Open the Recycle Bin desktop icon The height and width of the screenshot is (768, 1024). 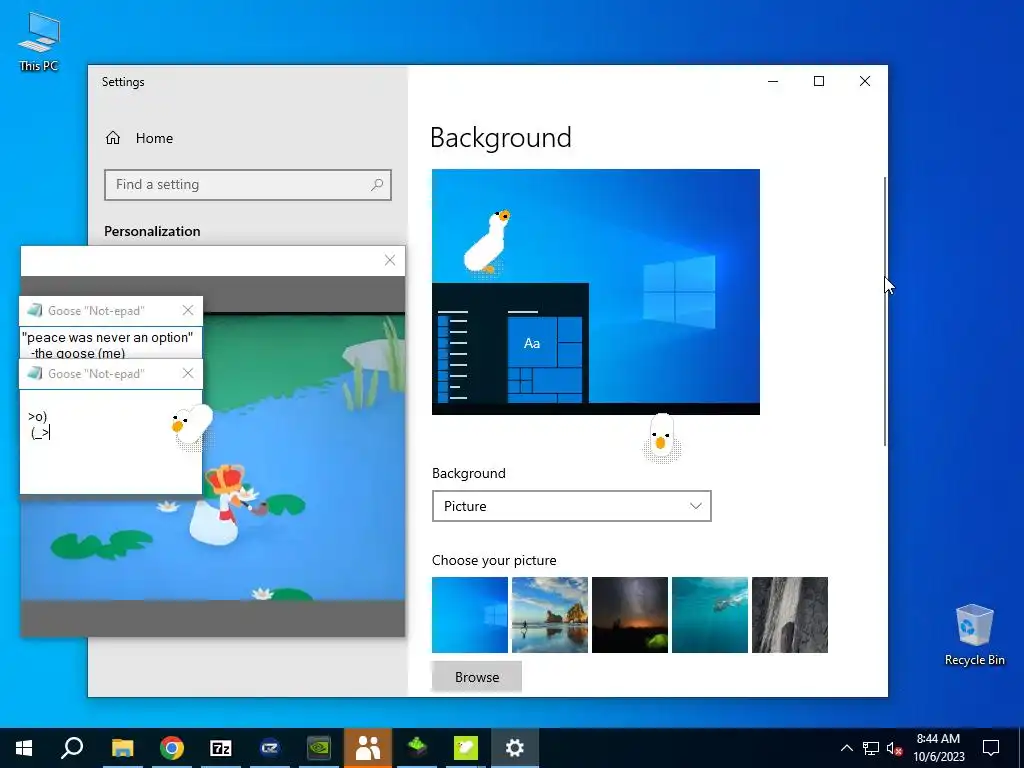click(x=974, y=635)
